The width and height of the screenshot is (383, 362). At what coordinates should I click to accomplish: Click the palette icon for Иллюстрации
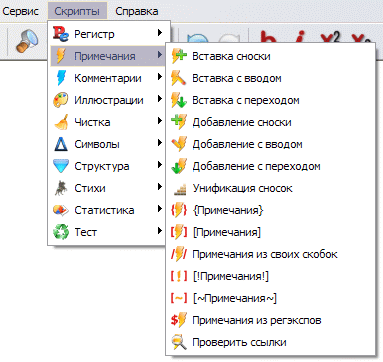(x=61, y=100)
